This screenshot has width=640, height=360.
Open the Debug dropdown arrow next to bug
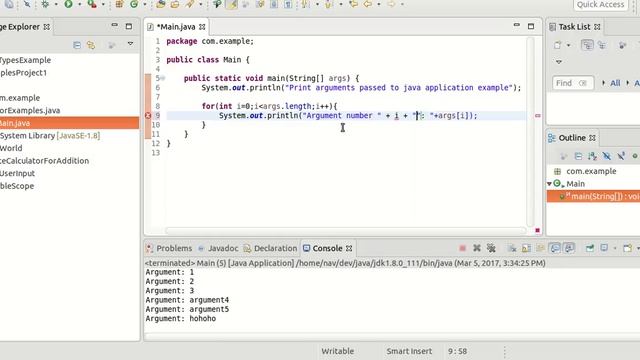pyautogui.click(x=56, y=4)
